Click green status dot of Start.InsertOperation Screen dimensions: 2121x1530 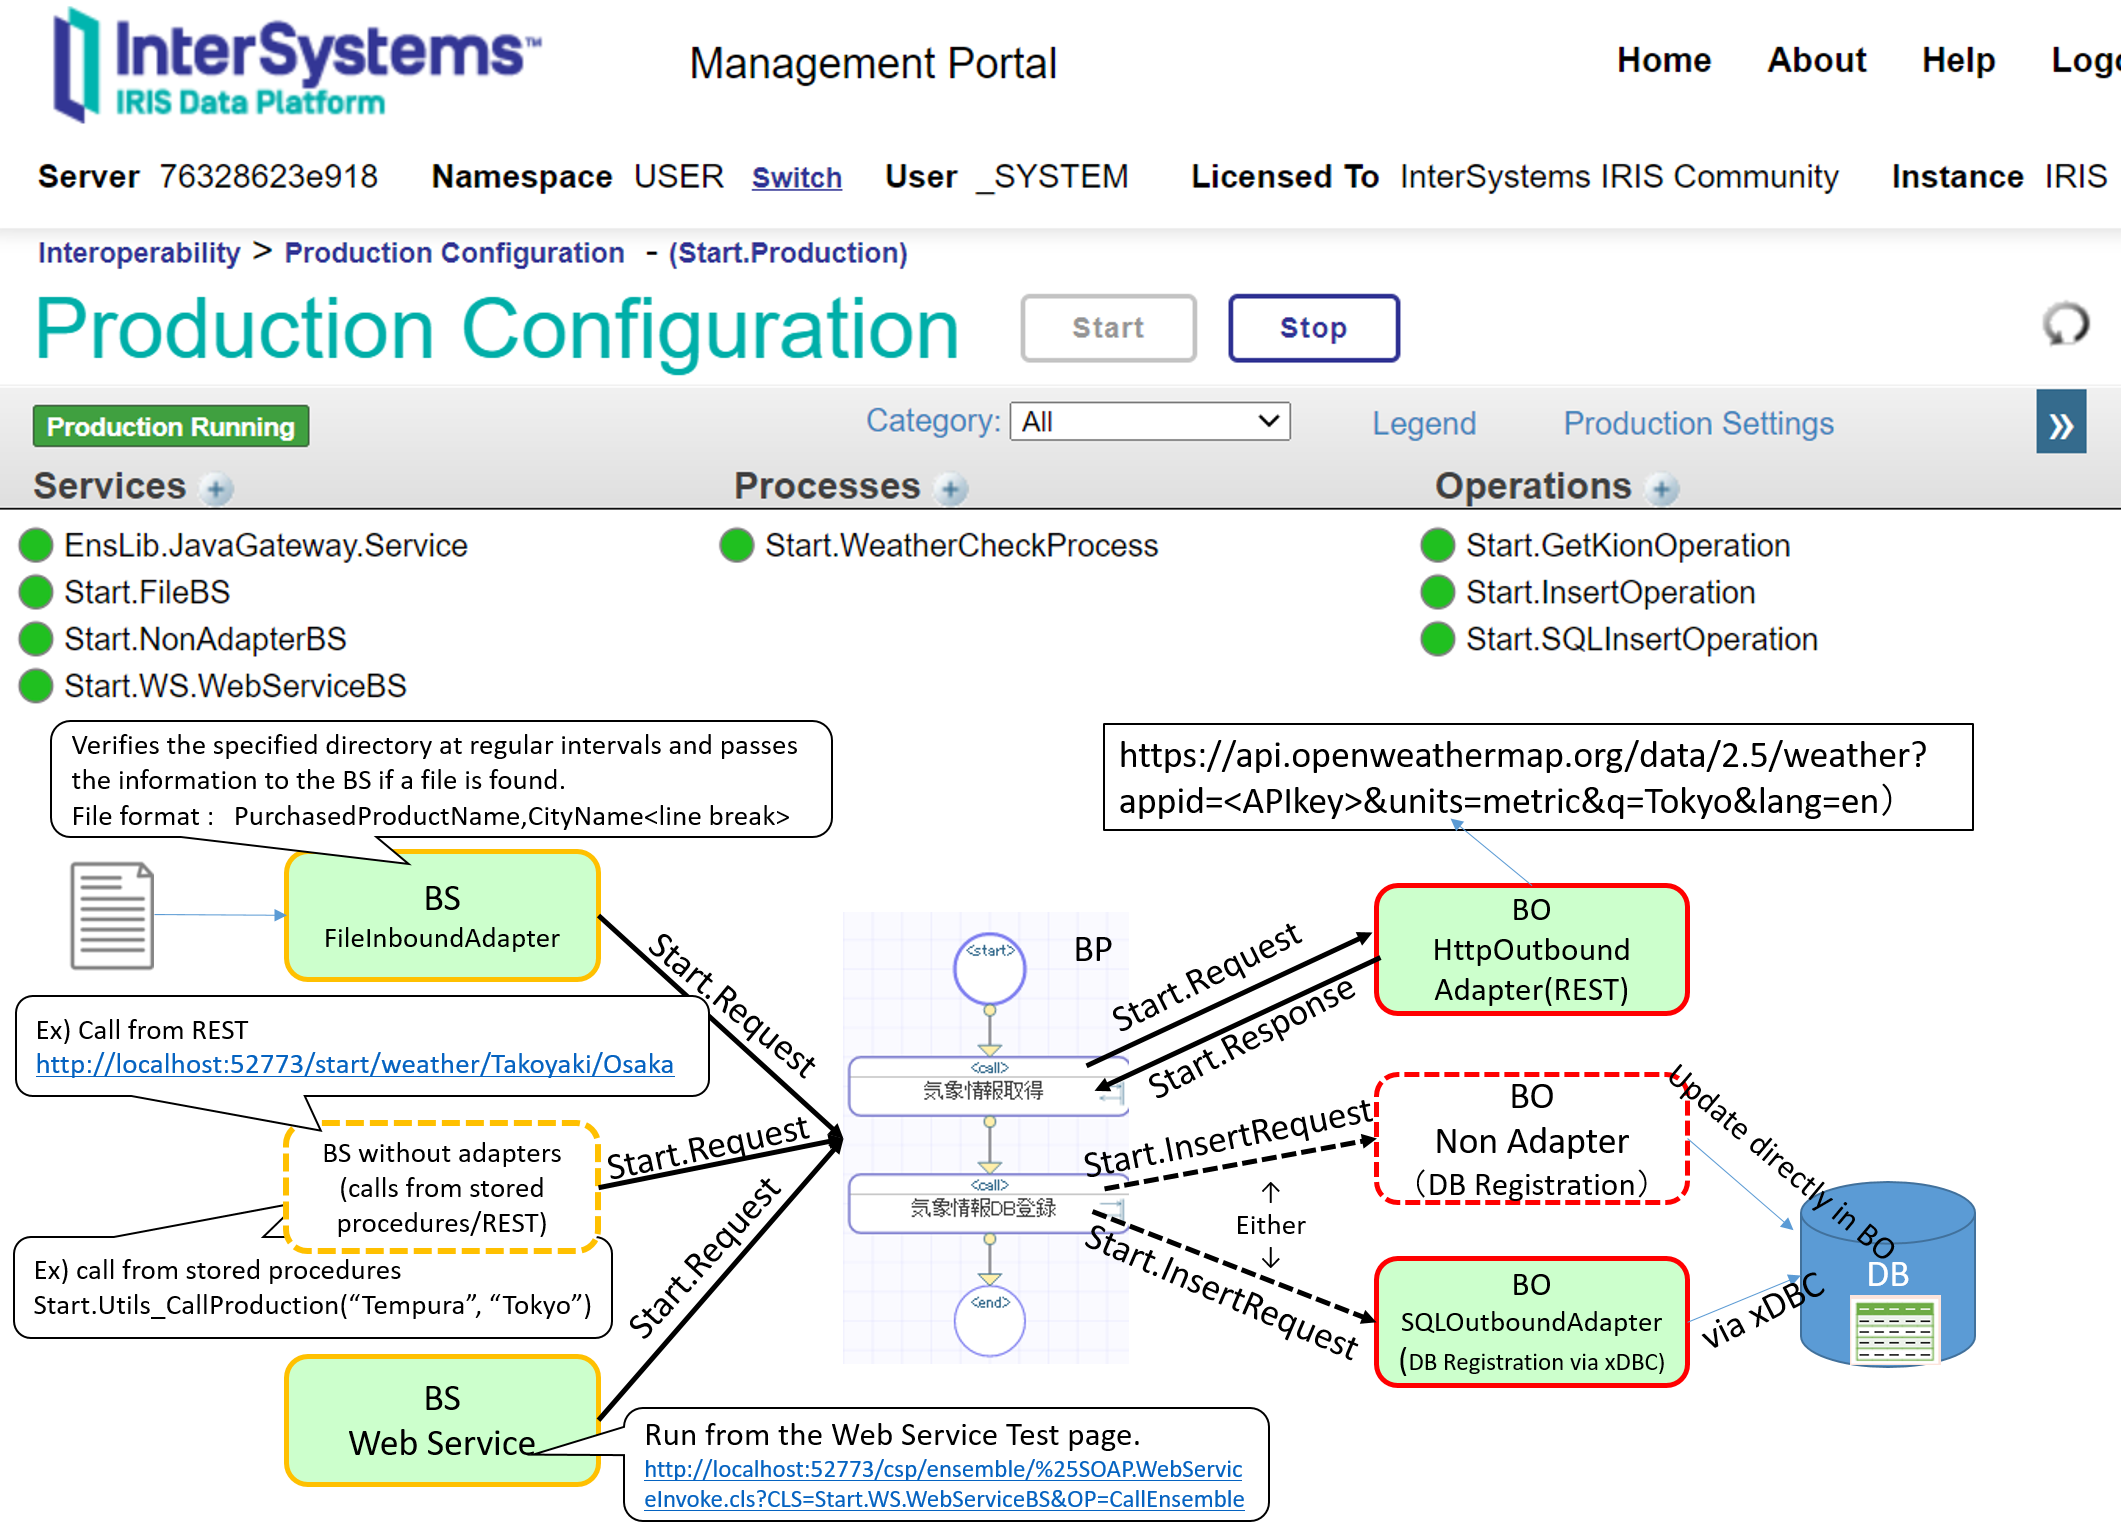[x=1438, y=592]
